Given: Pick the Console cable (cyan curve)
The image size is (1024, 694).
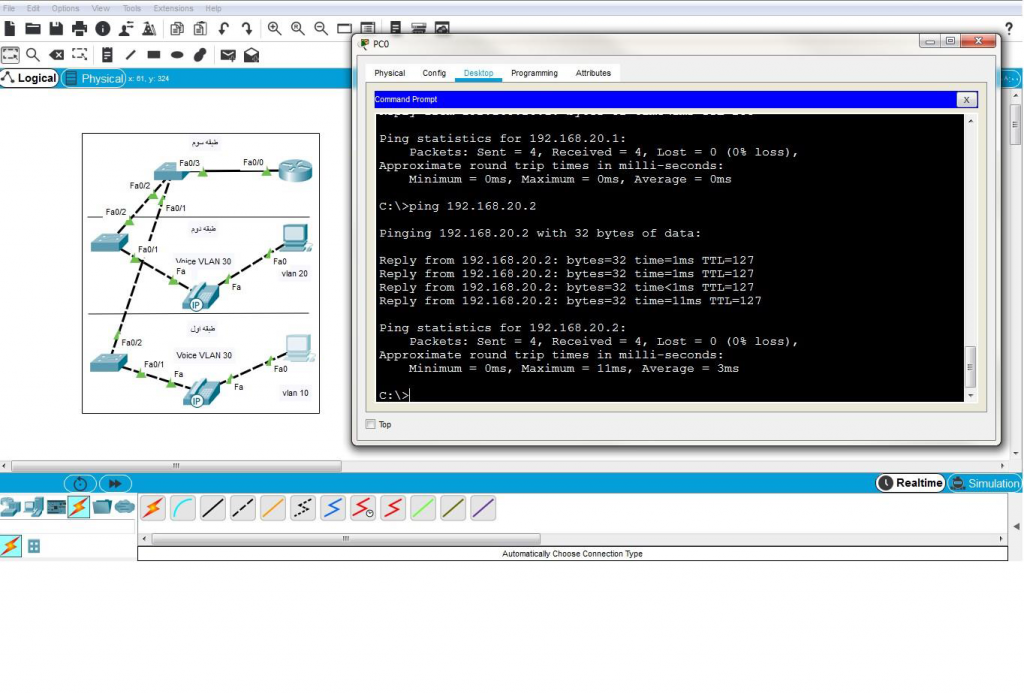Looking at the screenshot, I should pos(183,508).
